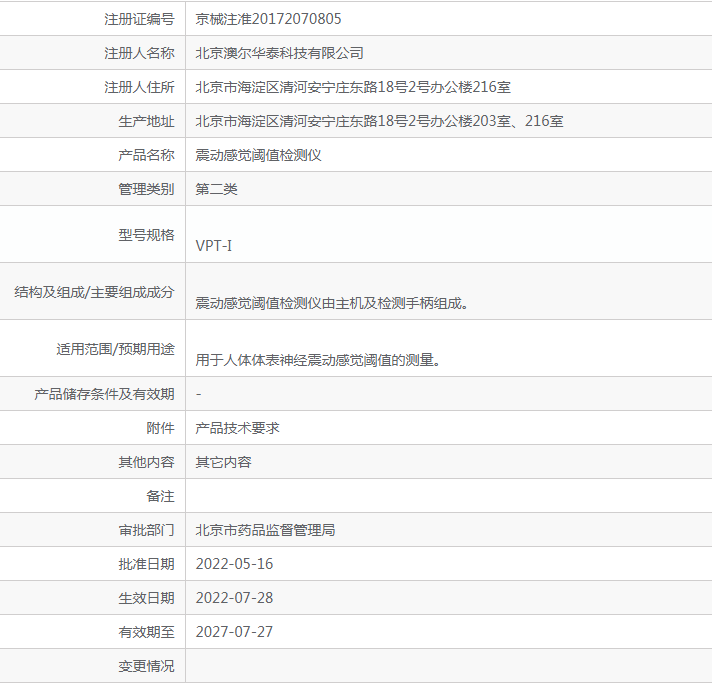The width and height of the screenshot is (712, 683).
Task: Select approval date 2022-05-16
Action: pos(234,564)
